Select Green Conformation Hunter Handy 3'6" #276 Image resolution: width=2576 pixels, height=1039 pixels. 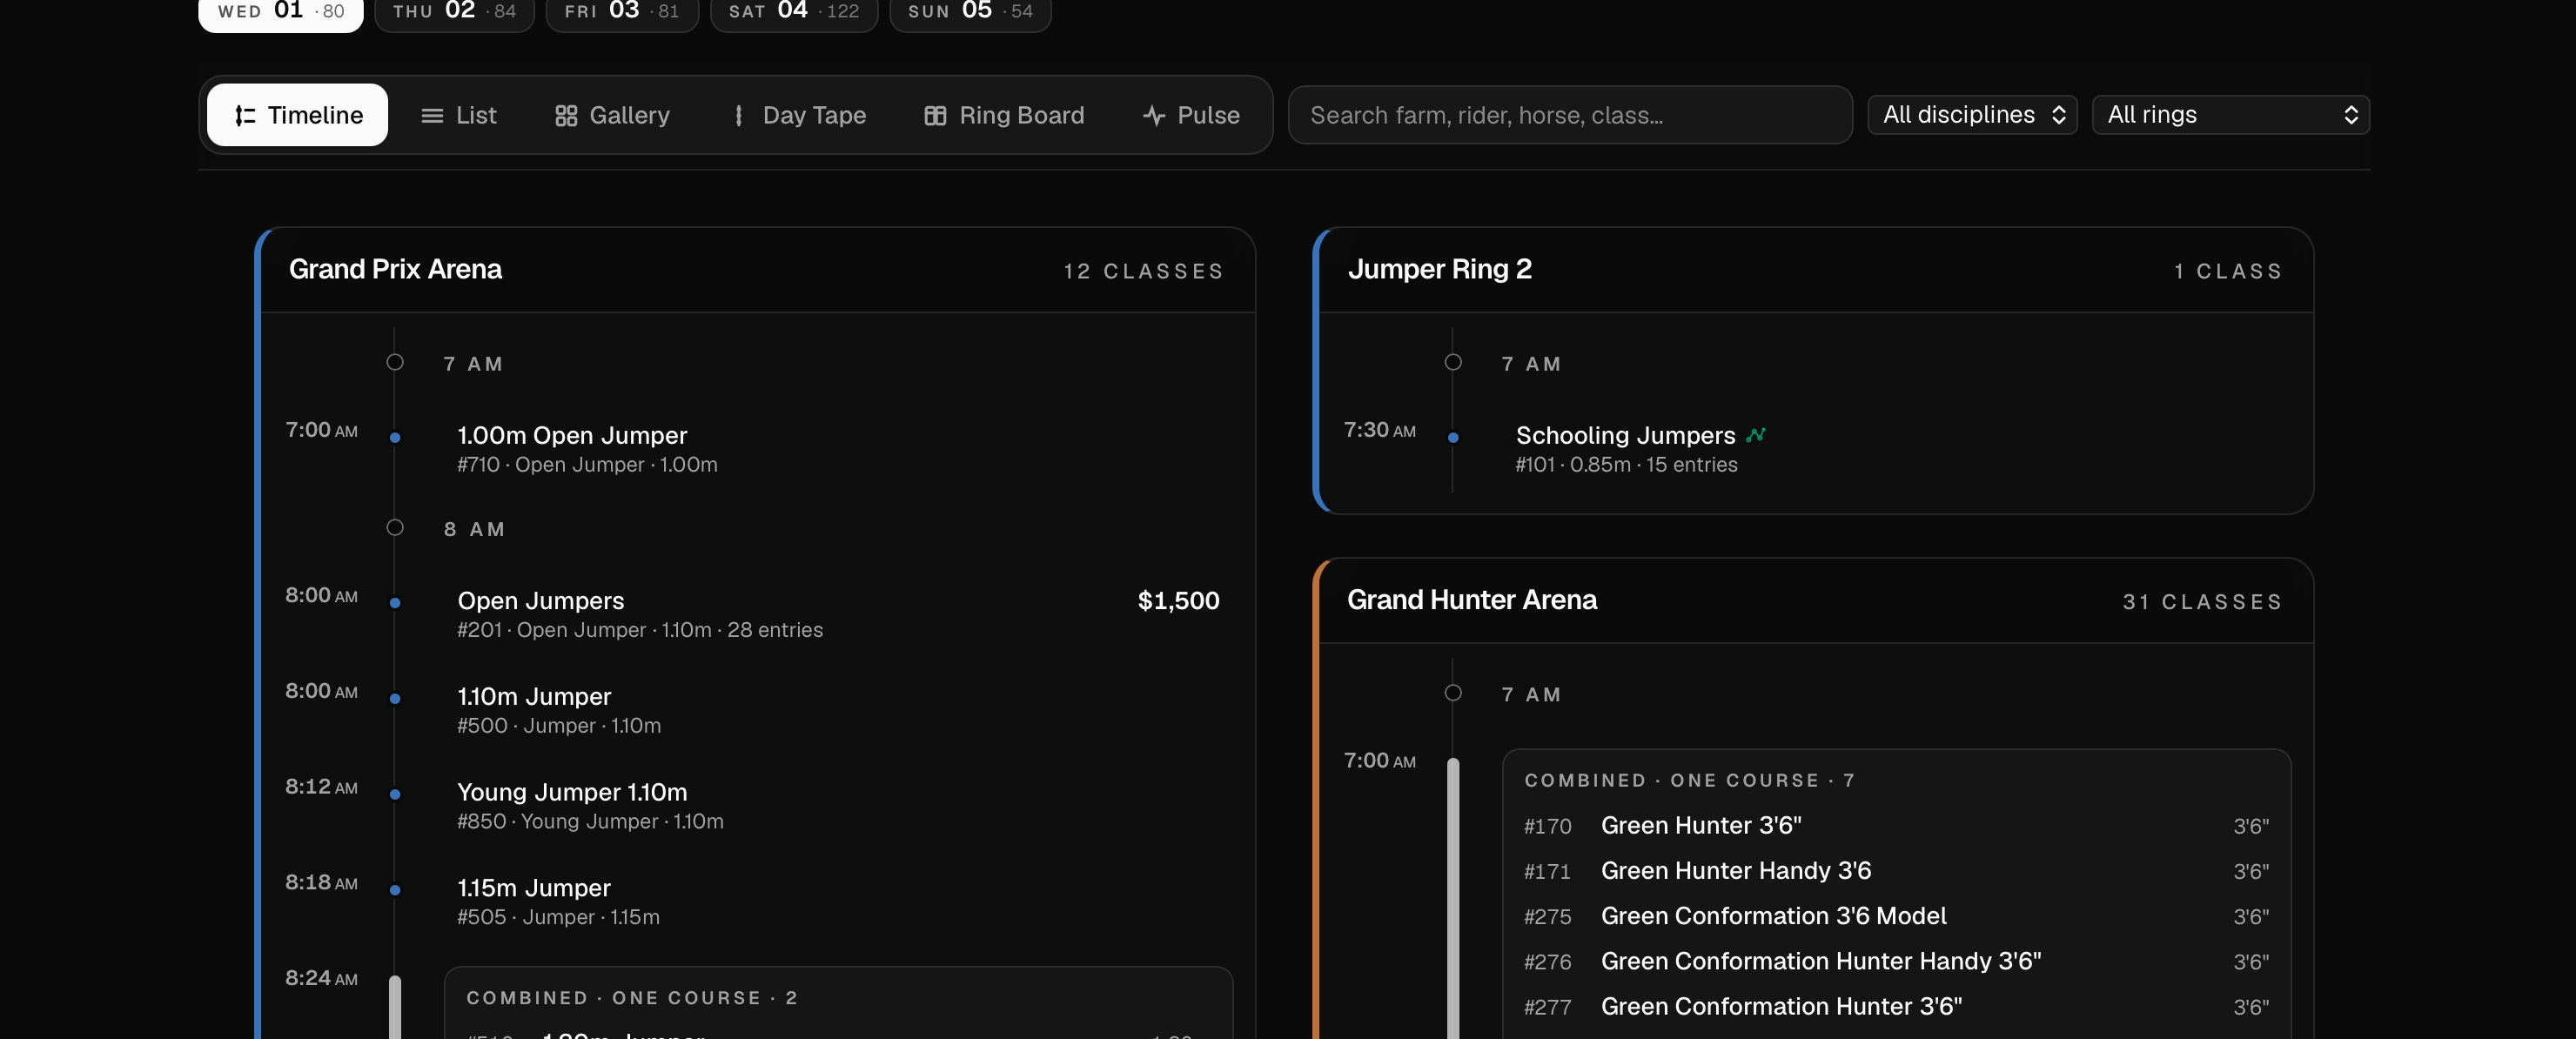1896,961
